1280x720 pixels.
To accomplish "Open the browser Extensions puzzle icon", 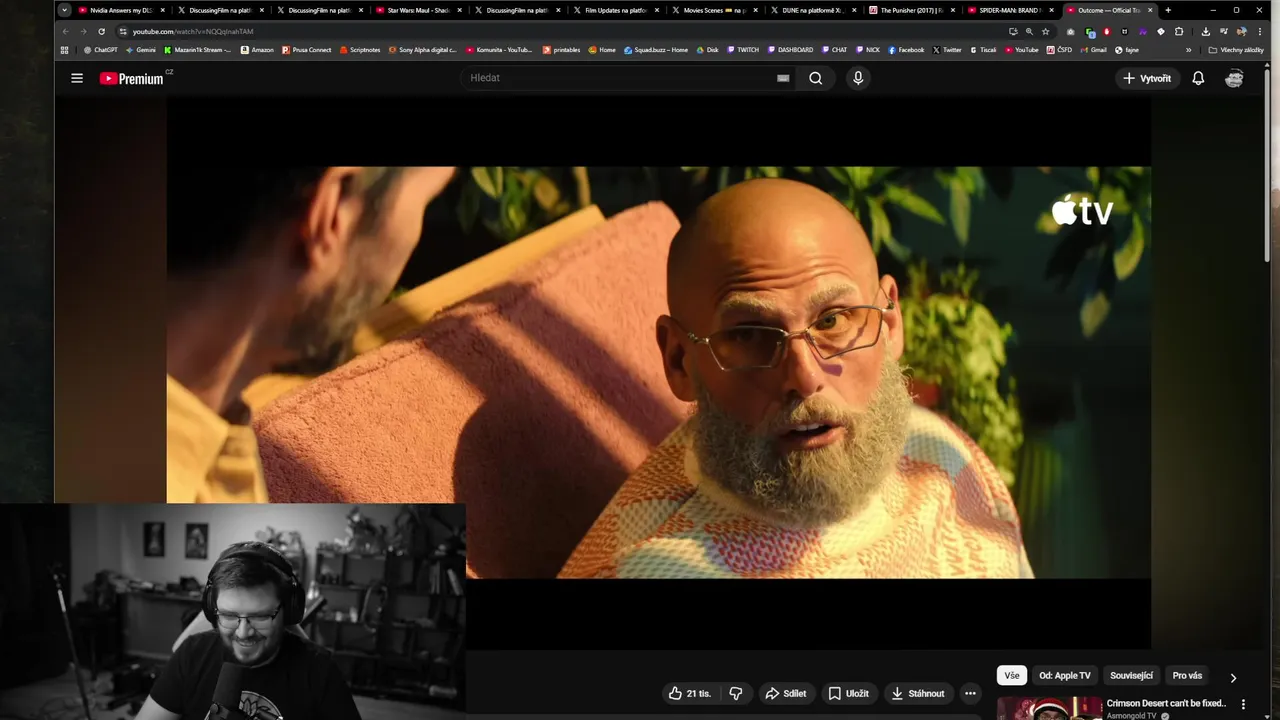I will click(1179, 31).
